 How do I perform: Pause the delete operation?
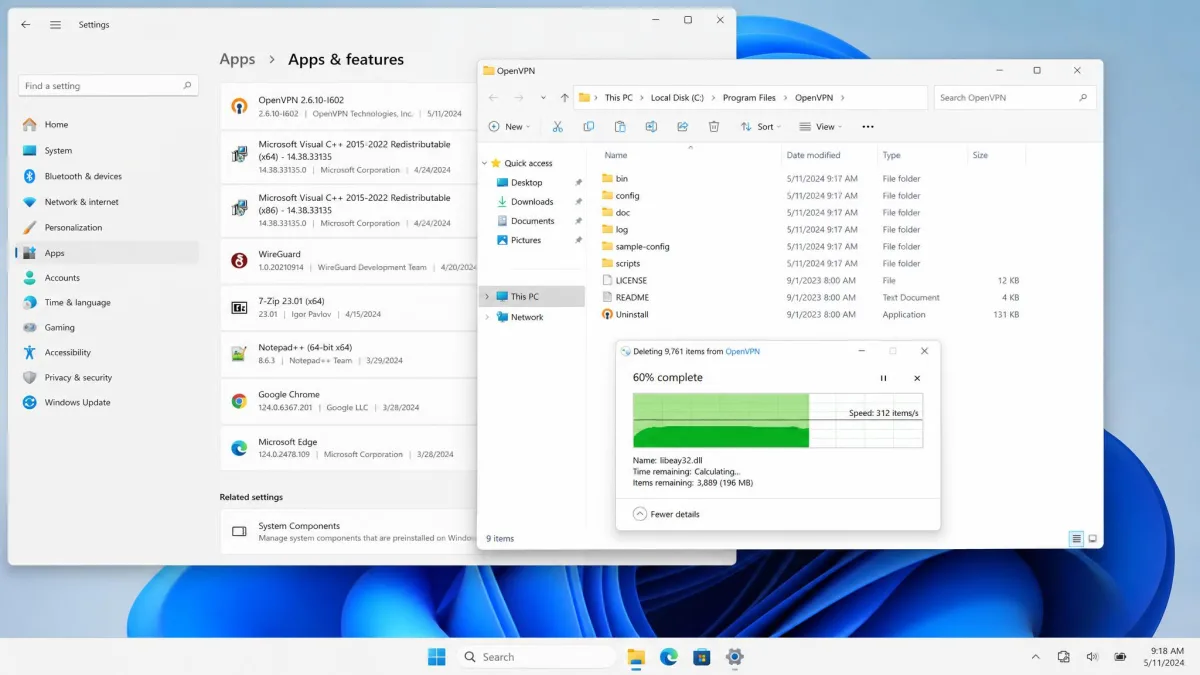[x=883, y=378]
